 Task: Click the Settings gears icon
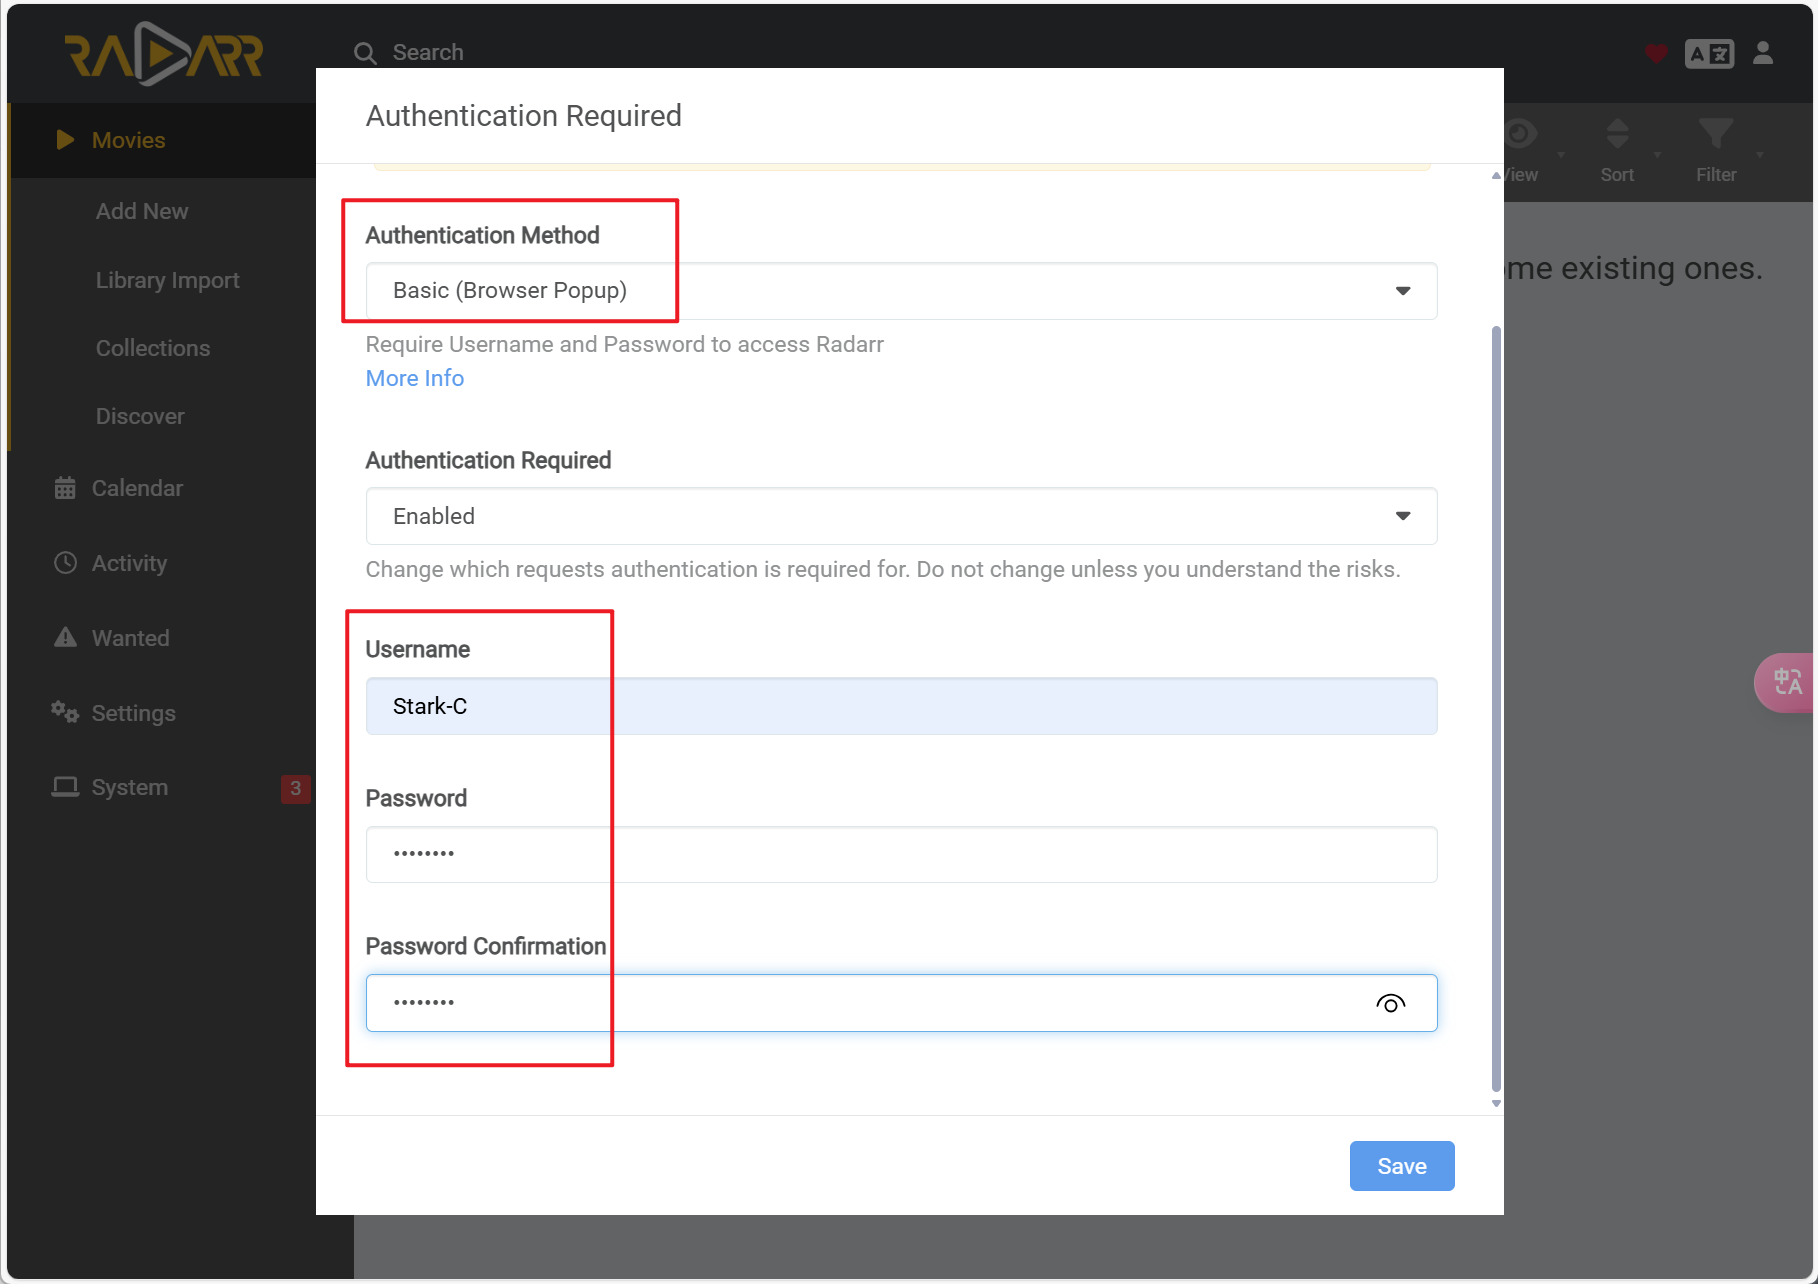coord(65,712)
